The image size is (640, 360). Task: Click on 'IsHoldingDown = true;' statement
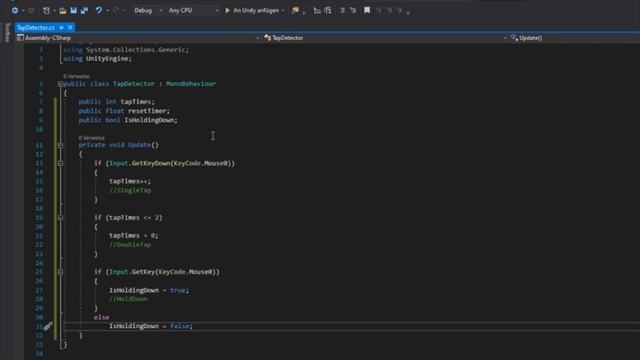149,290
